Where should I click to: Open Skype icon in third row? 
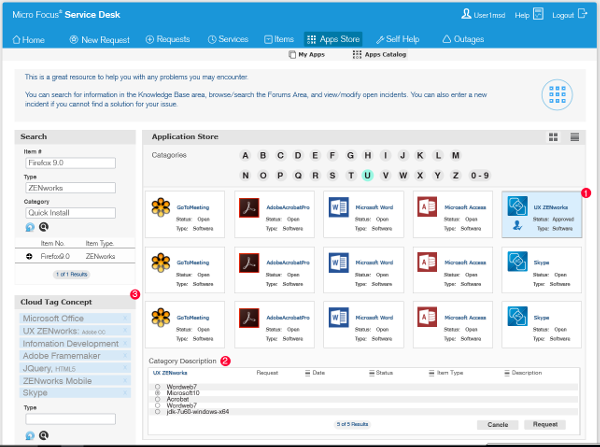(x=517, y=316)
